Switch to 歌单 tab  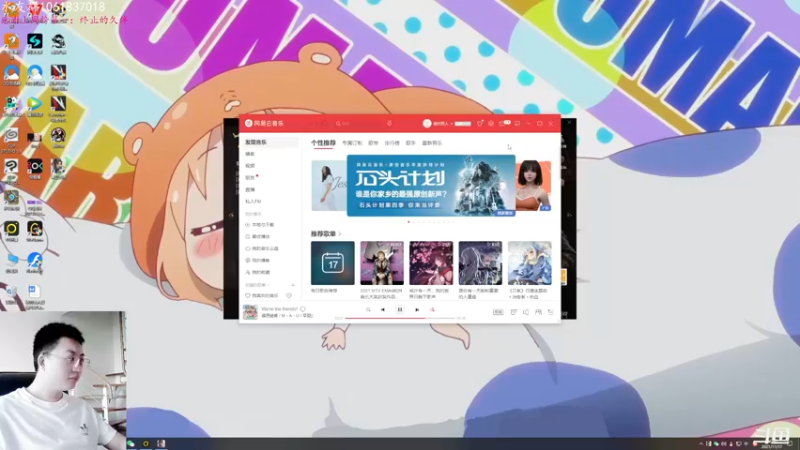[373, 143]
